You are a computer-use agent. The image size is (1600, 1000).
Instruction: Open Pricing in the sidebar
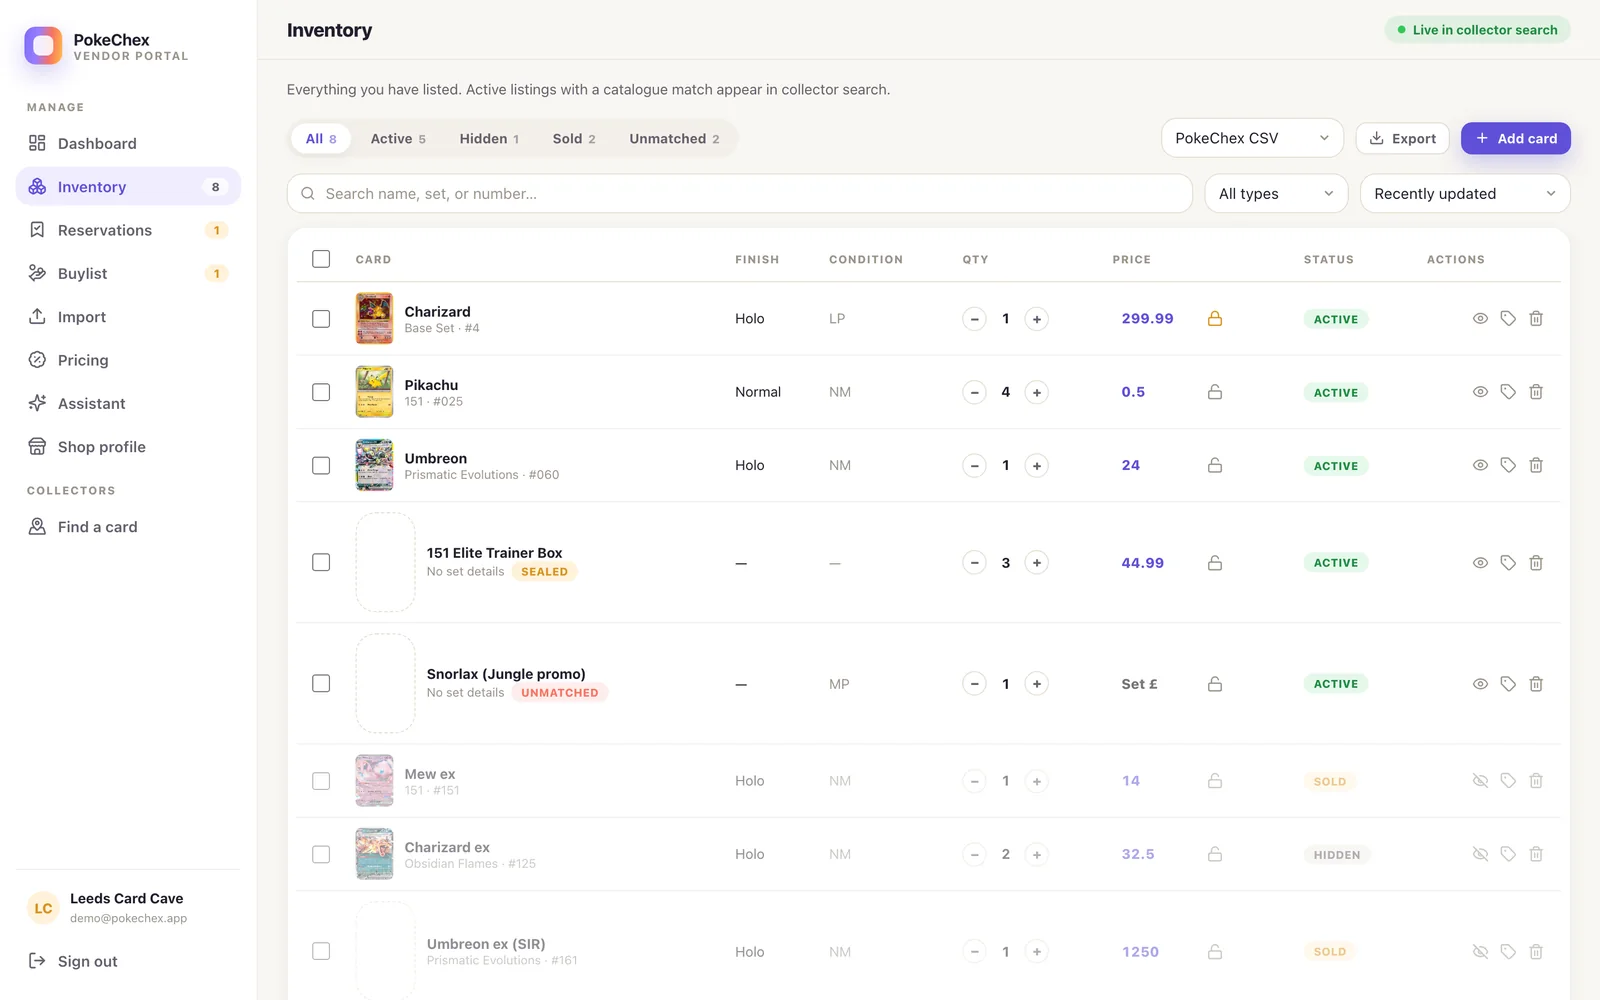pos(128,360)
